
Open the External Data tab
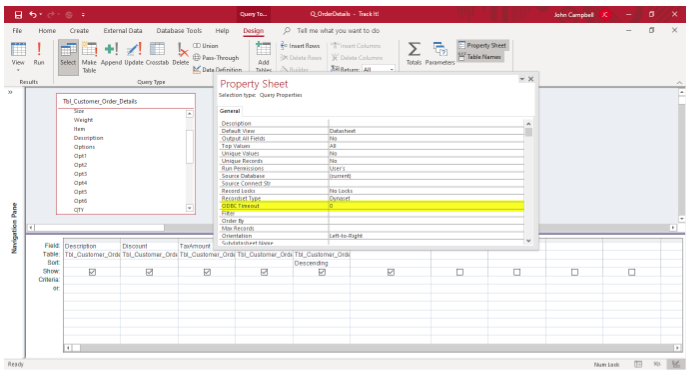[123, 31]
